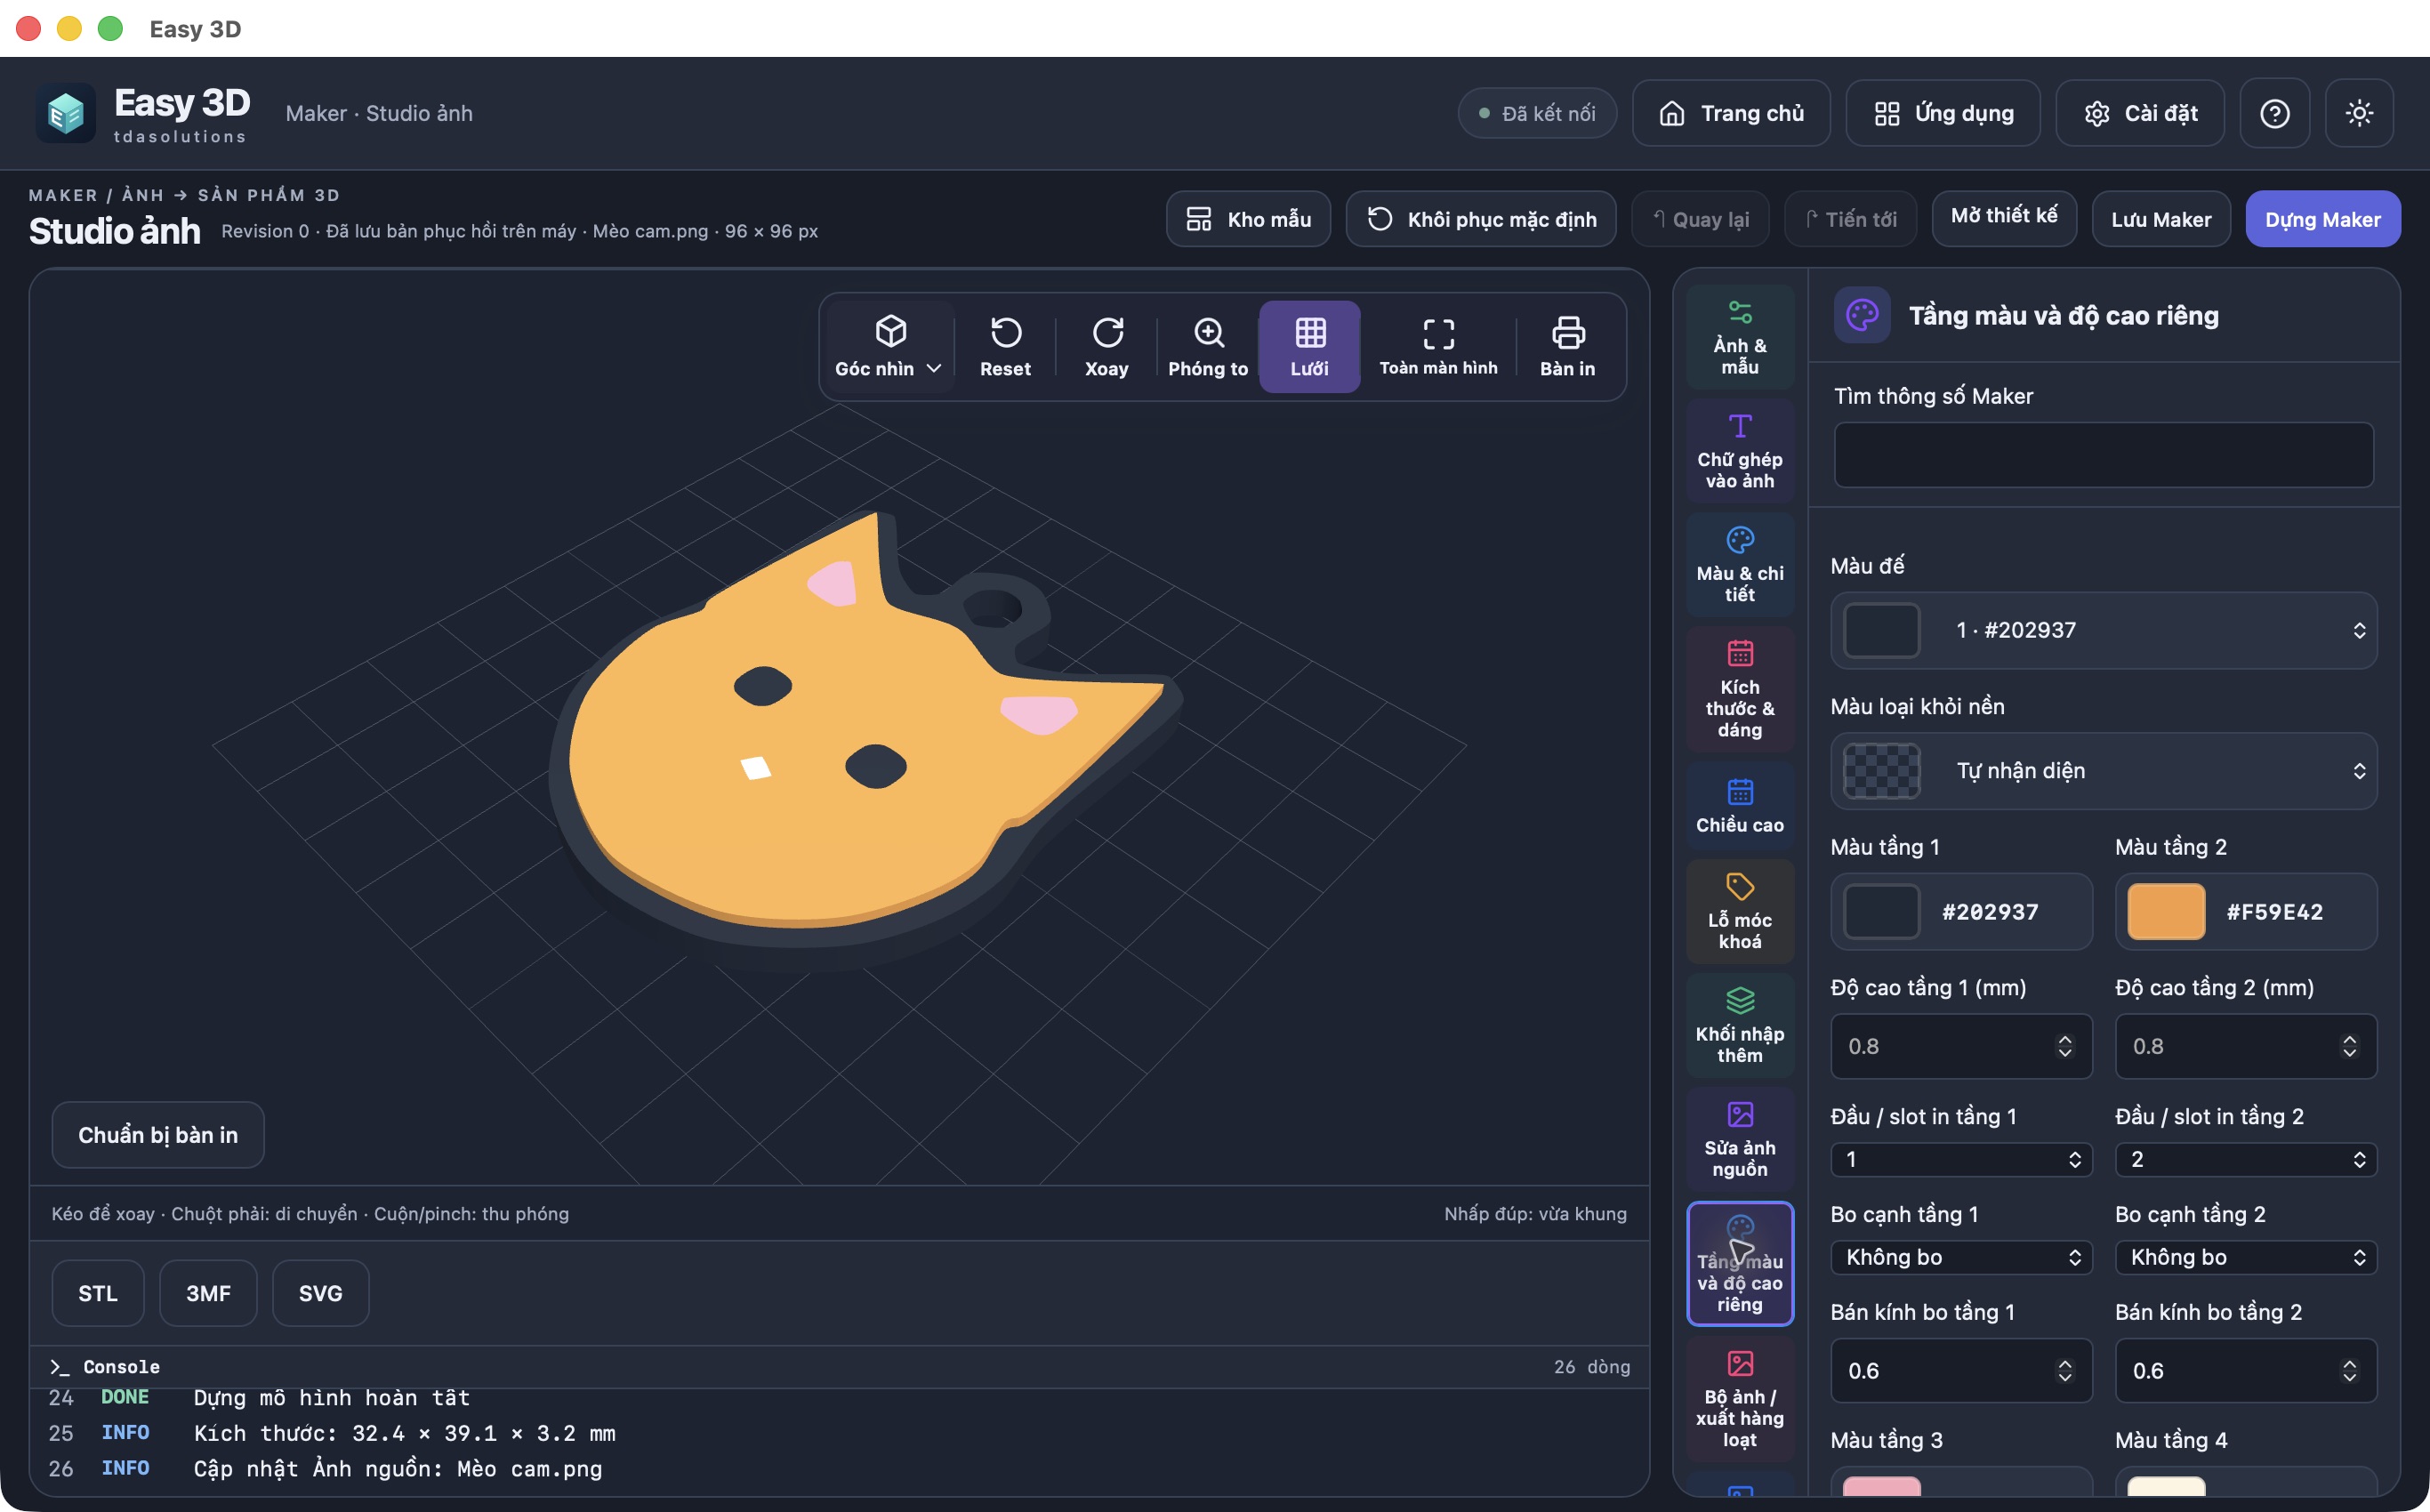This screenshot has height=1512, width=2430.
Task: Open the Chữ ghép vào ảnh panel
Action: click(x=1739, y=451)
